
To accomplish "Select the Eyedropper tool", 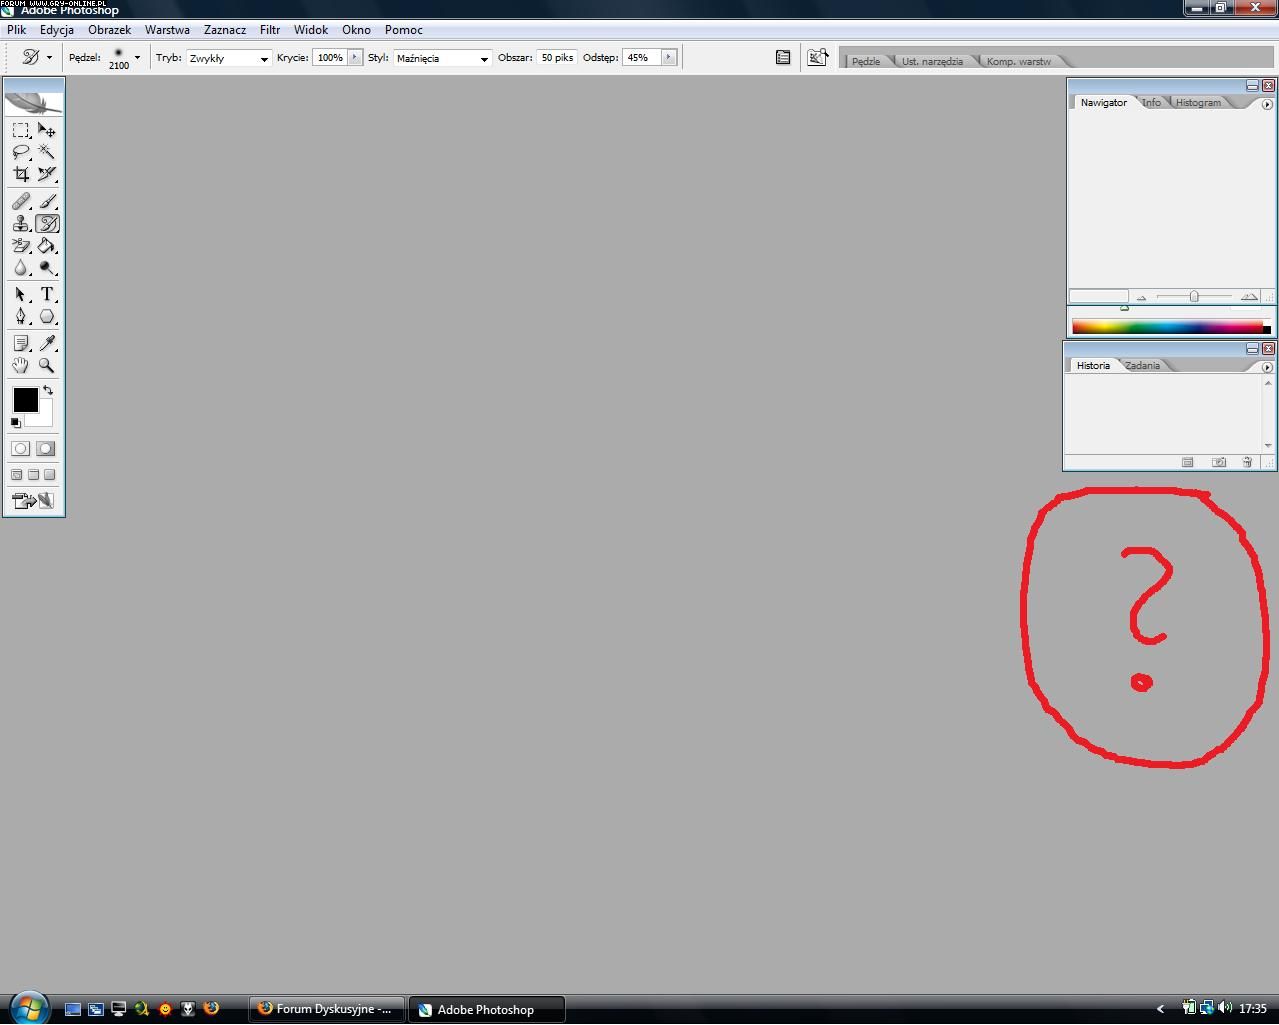I will (46, 343).
